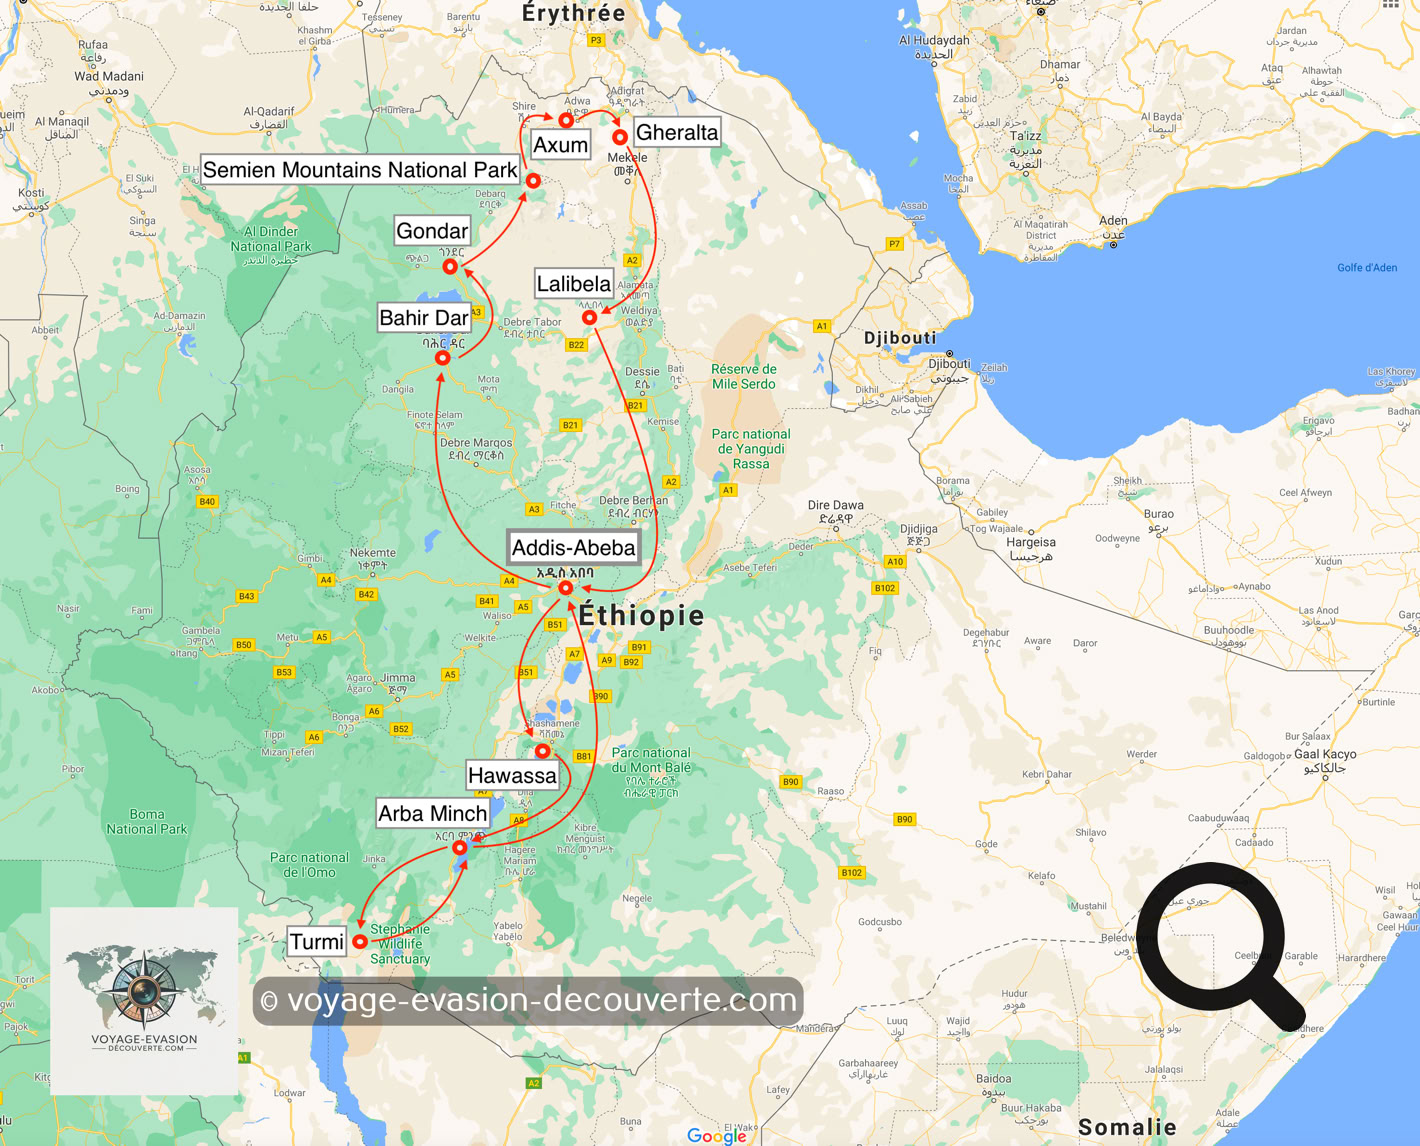Click the Addis-Abeba red marker
Viewport: 1420px width, 1146px height.
point(566,588)
